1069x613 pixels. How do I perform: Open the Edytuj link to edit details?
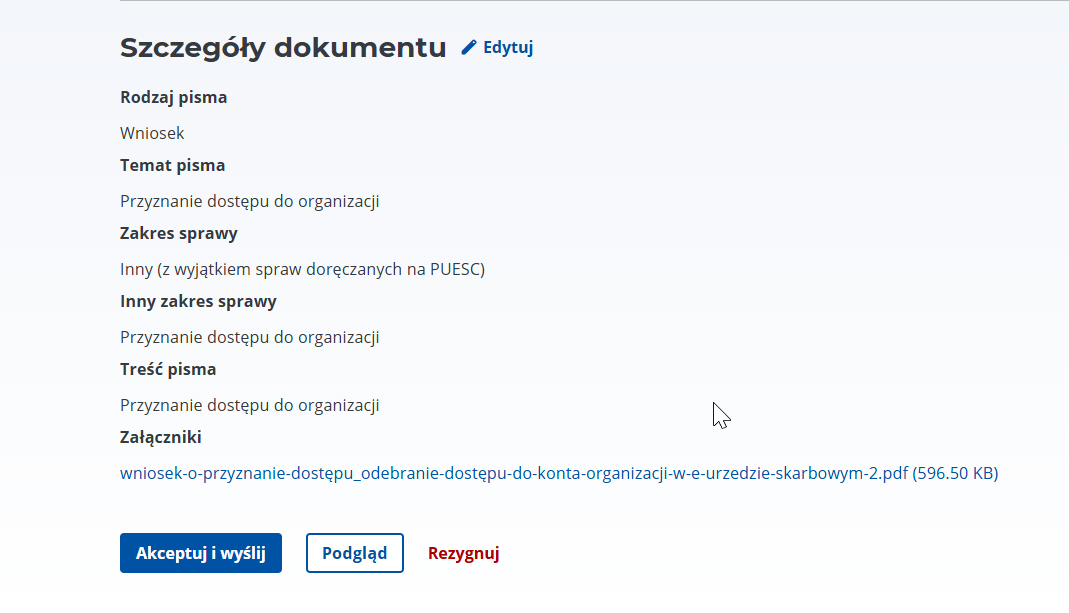coord(507,47)
